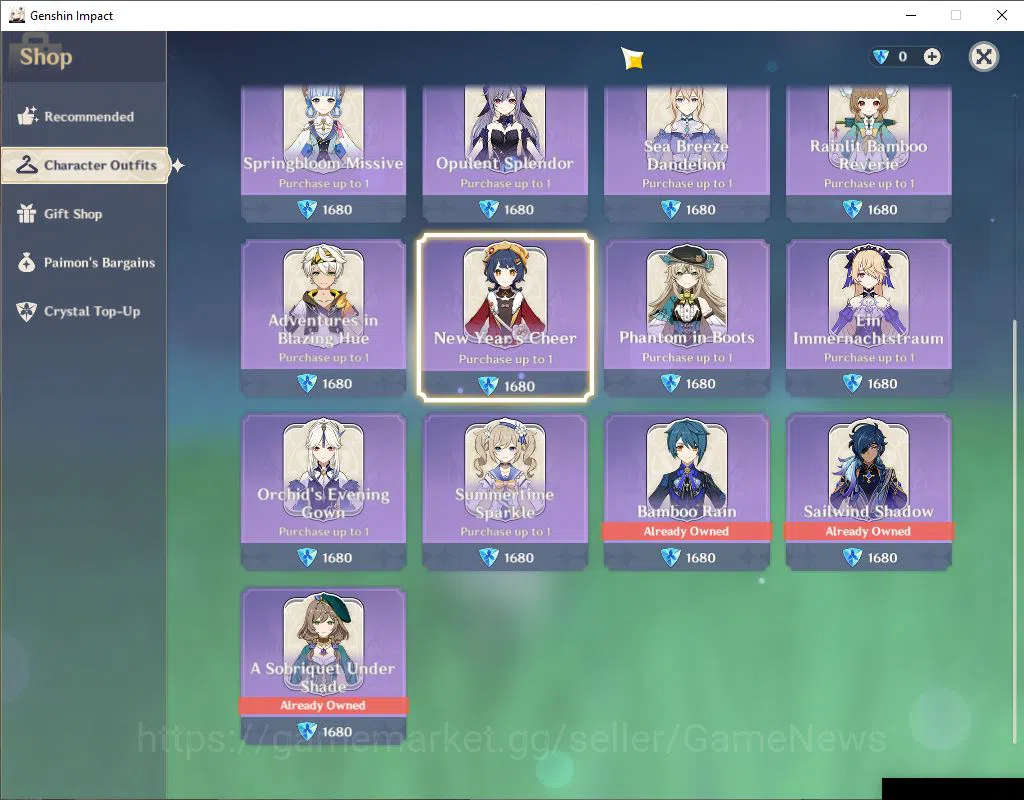Open the New Year's Cheer outfit card
Viewport: 1024px width, 800px height.
coord(505,318)
